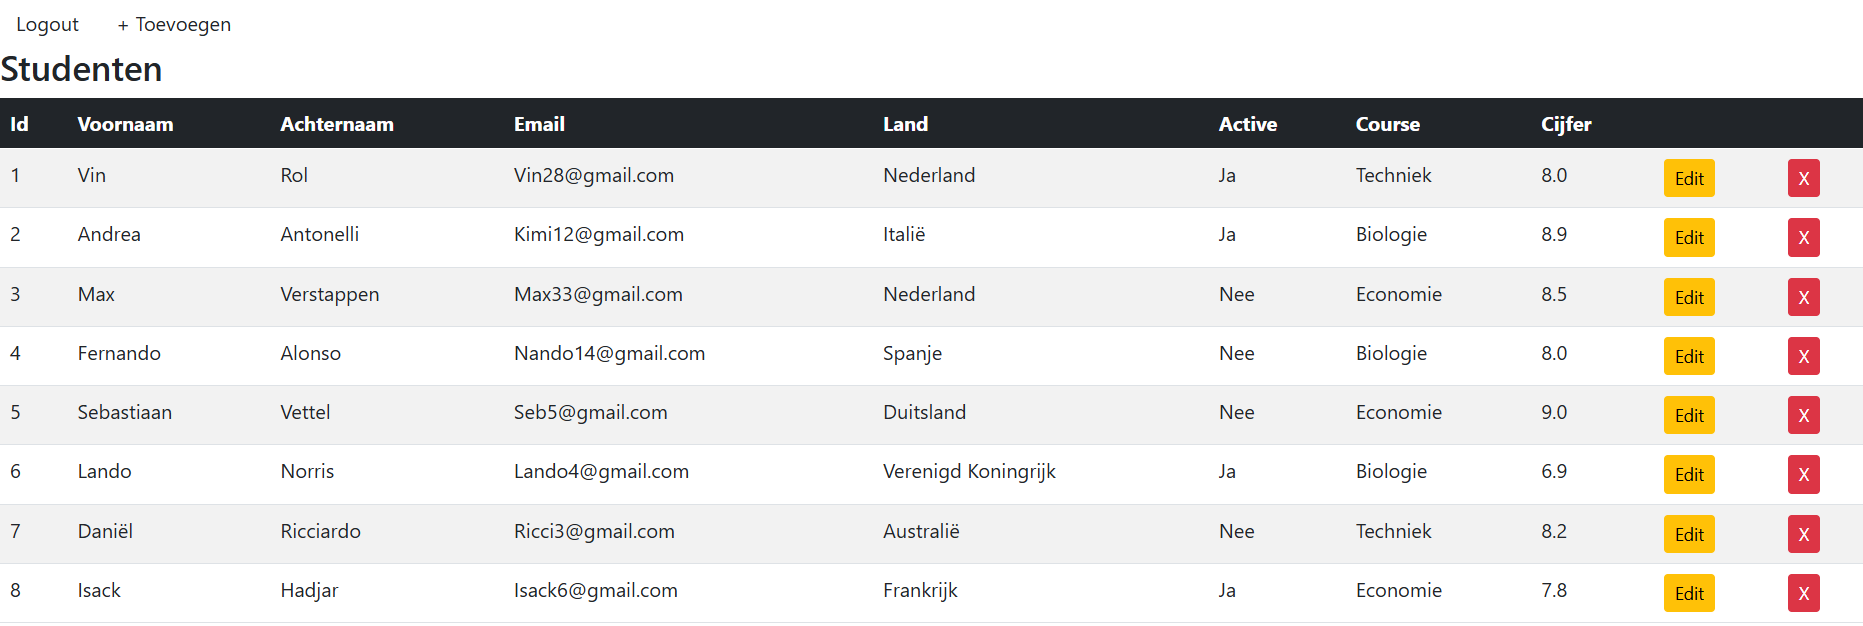Delete Daniël Ricciardo with the X button
Viewport: 1863px width, 626px height.
pos(1803,534)
